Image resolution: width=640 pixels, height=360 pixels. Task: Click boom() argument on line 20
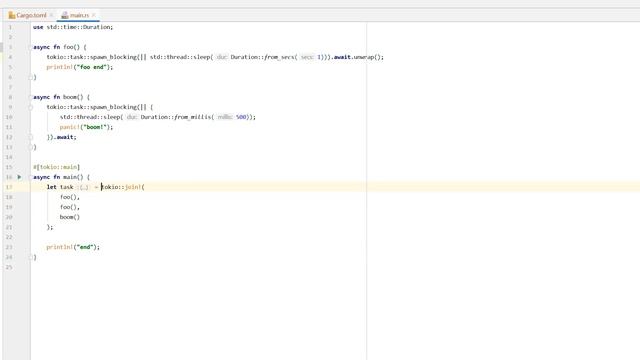[70, 217]
